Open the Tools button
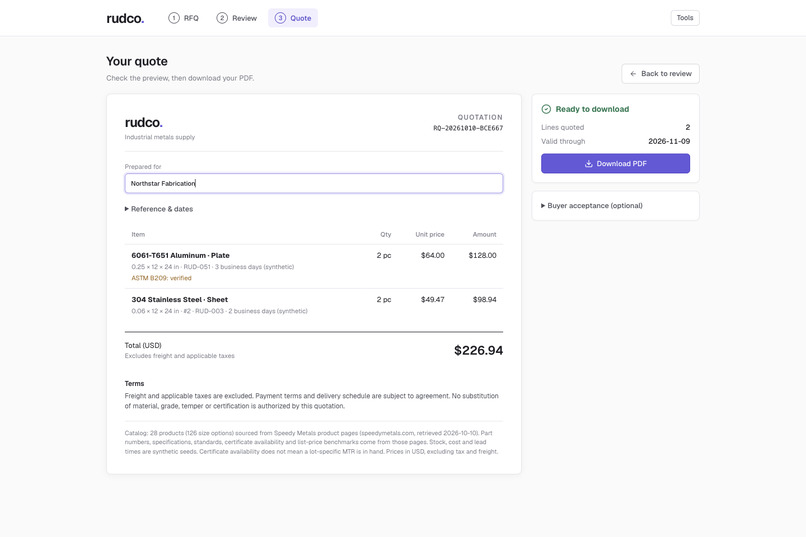Viewport: 806px width, 537px height. (685, 18)
